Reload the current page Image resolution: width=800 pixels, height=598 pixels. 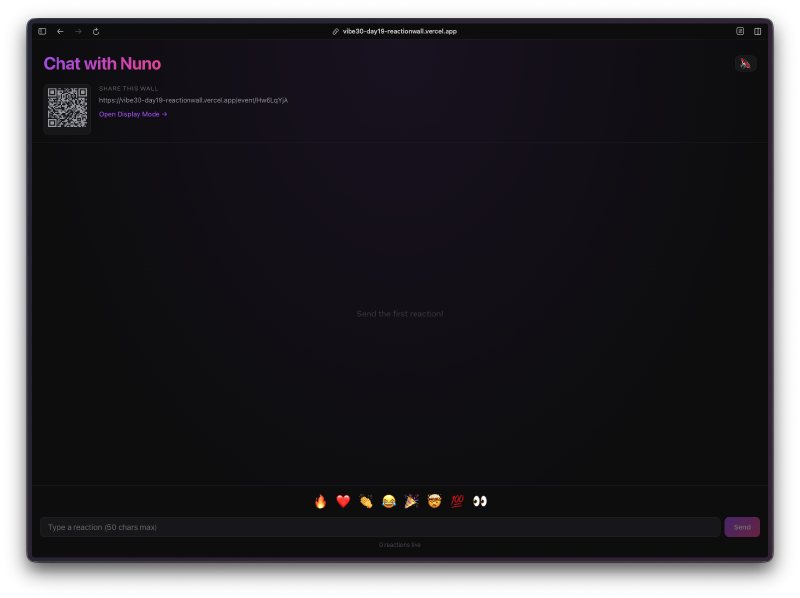(x=96, y=31)
